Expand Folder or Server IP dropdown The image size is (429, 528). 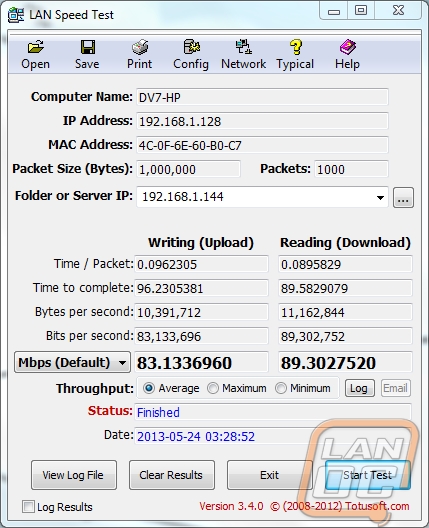pos(380,197)
